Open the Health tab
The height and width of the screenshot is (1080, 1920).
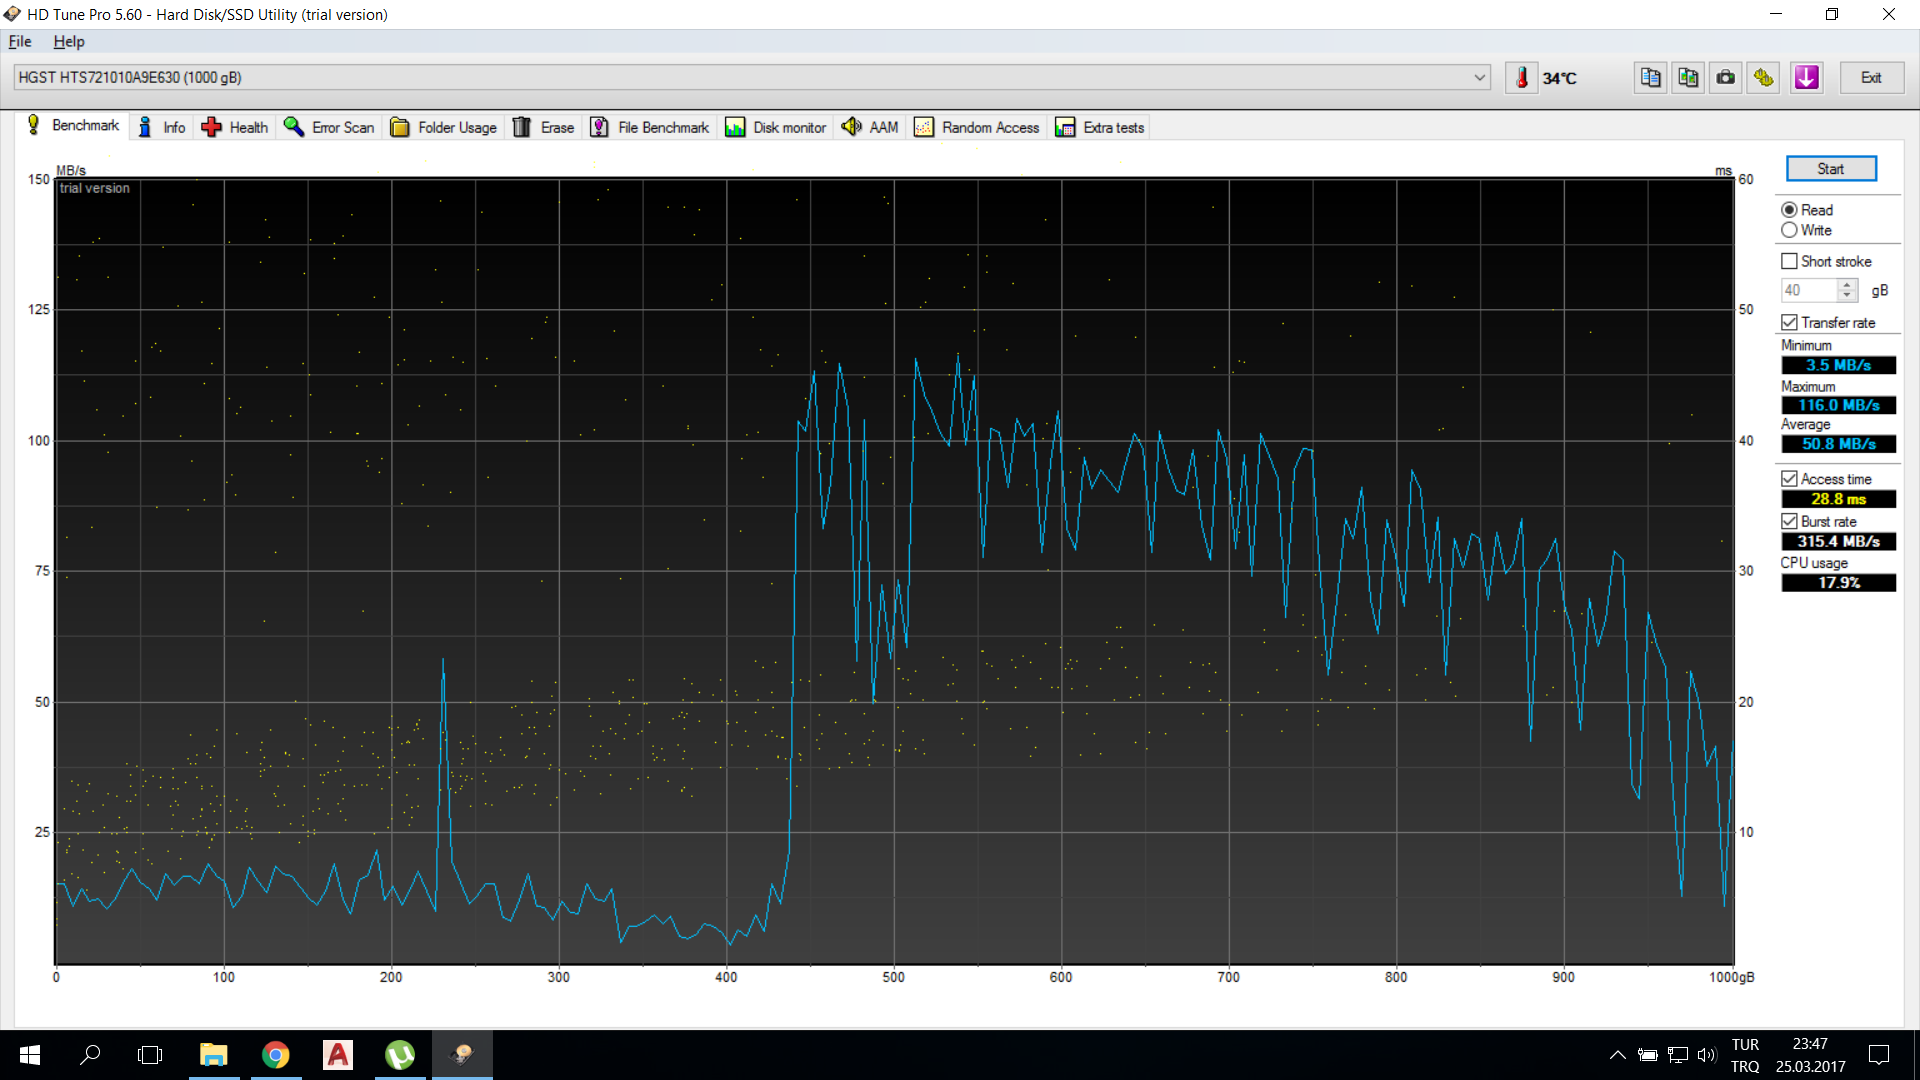click(x=236, y=127)
